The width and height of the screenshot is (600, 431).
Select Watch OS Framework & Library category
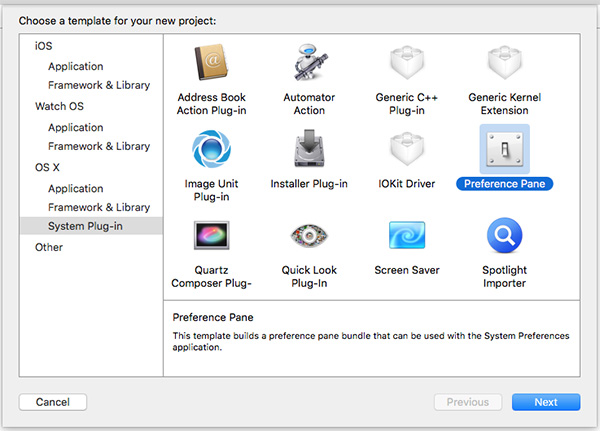(99, 146)
